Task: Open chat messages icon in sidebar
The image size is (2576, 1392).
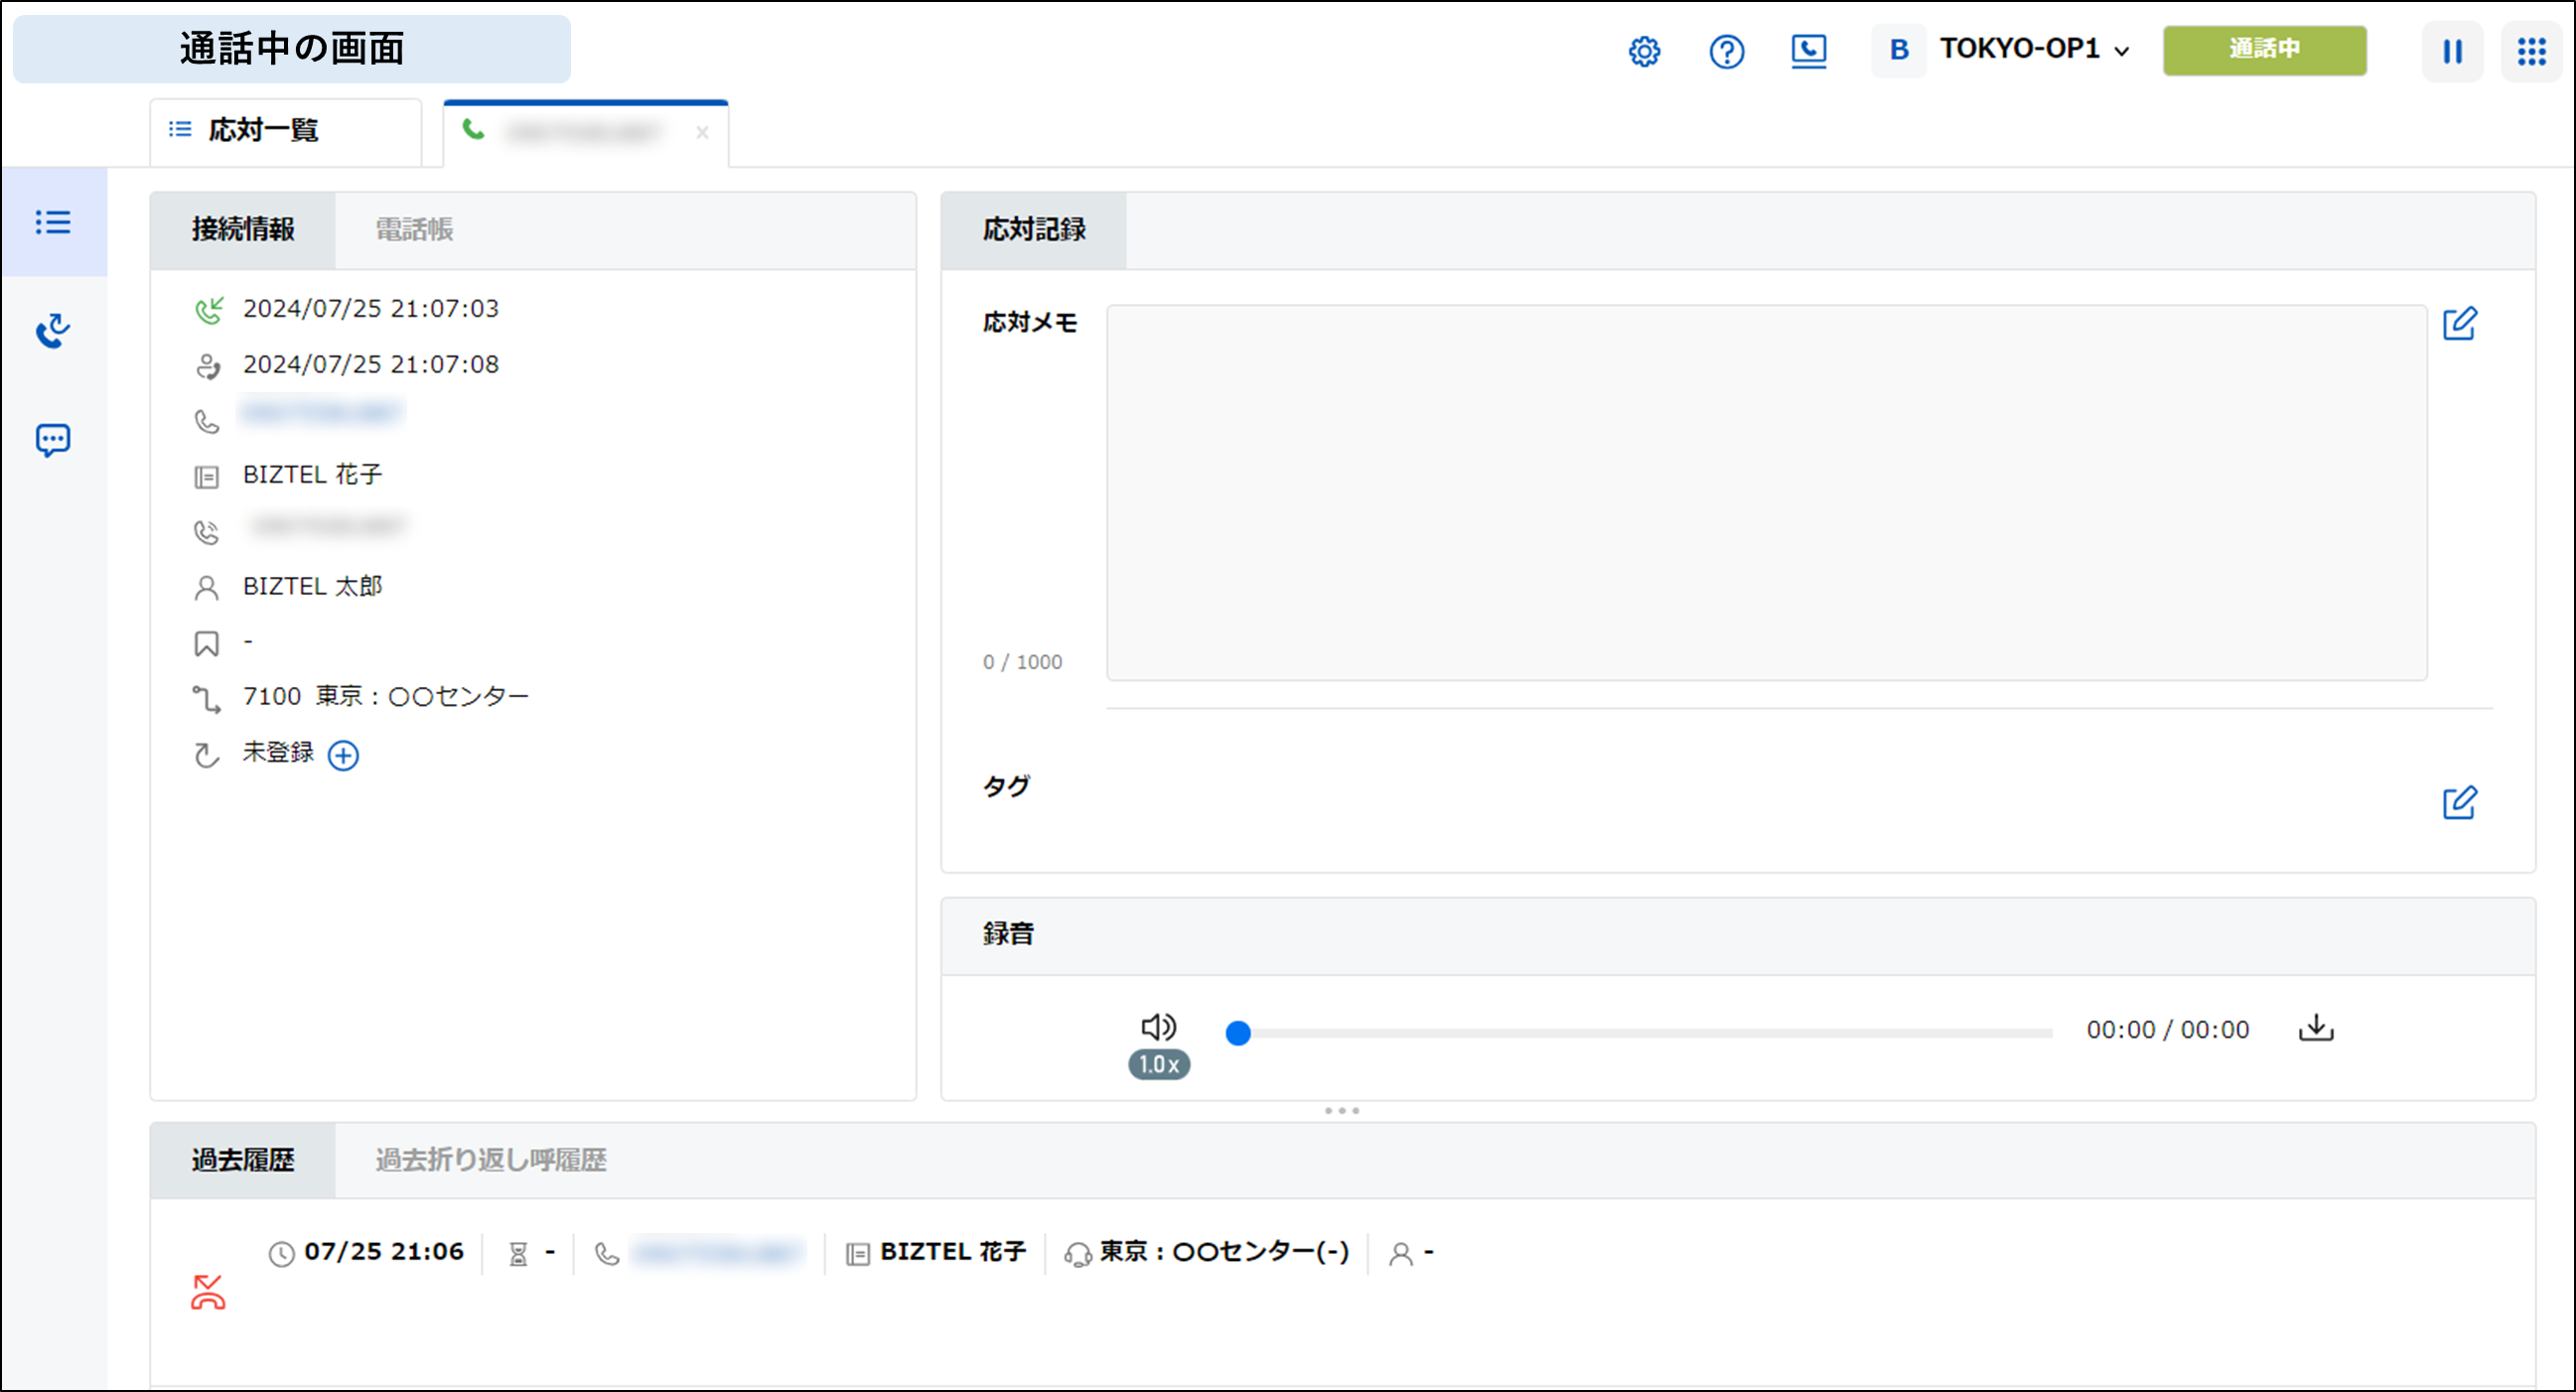Action: 53,440
